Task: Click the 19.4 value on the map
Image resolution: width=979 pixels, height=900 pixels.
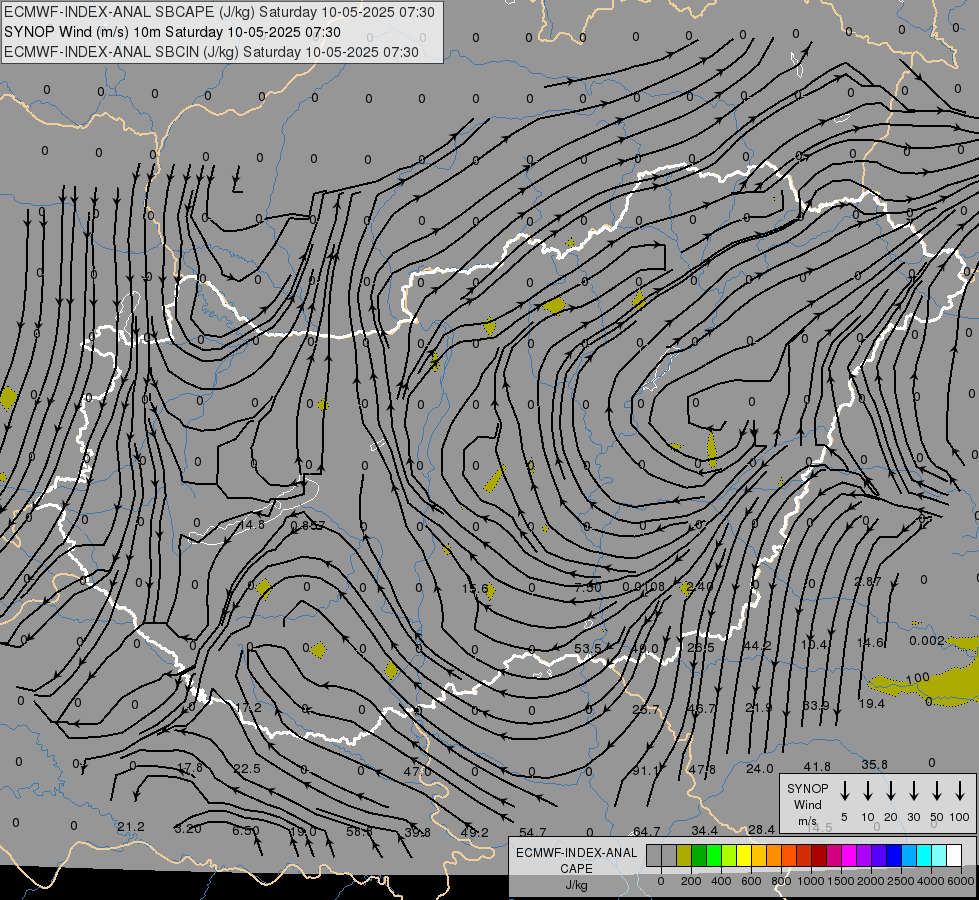Action: point(872,704)
